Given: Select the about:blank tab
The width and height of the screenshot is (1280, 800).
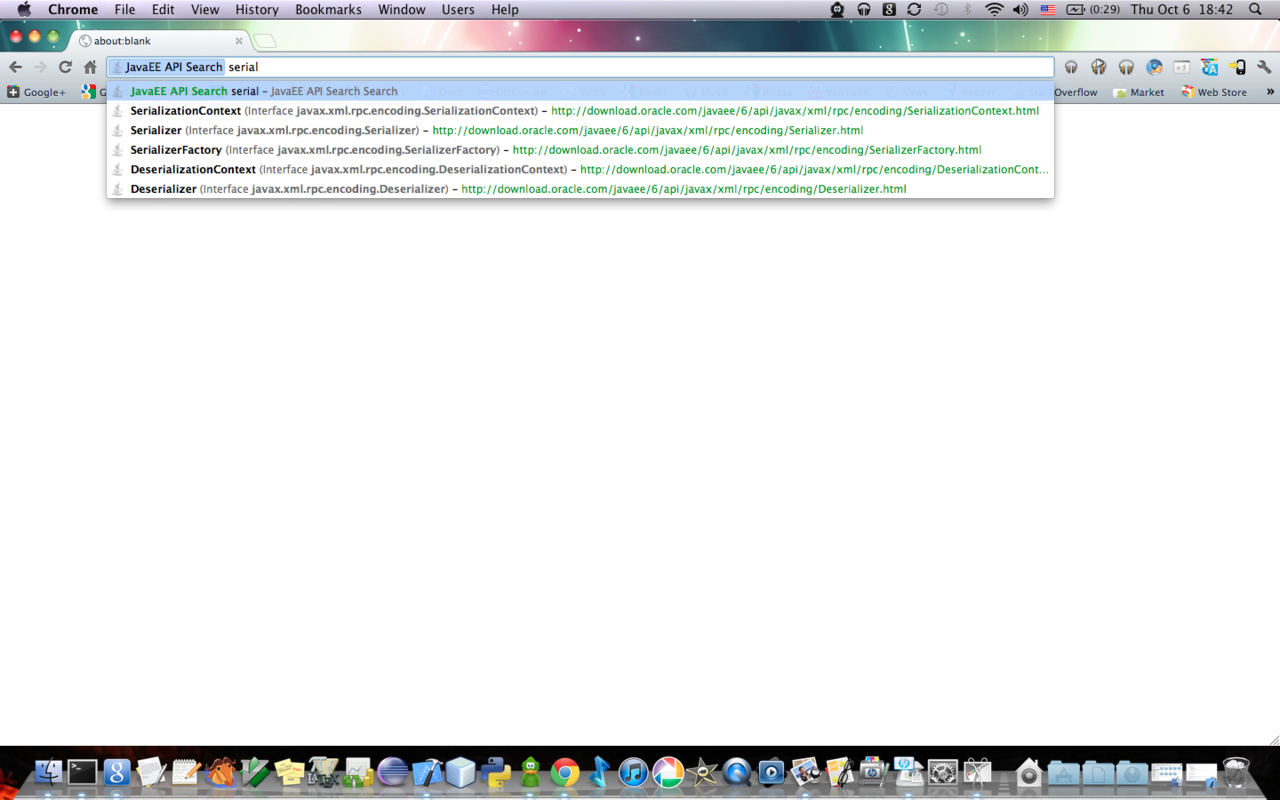Looking at the screenshot, I should 160,41.
